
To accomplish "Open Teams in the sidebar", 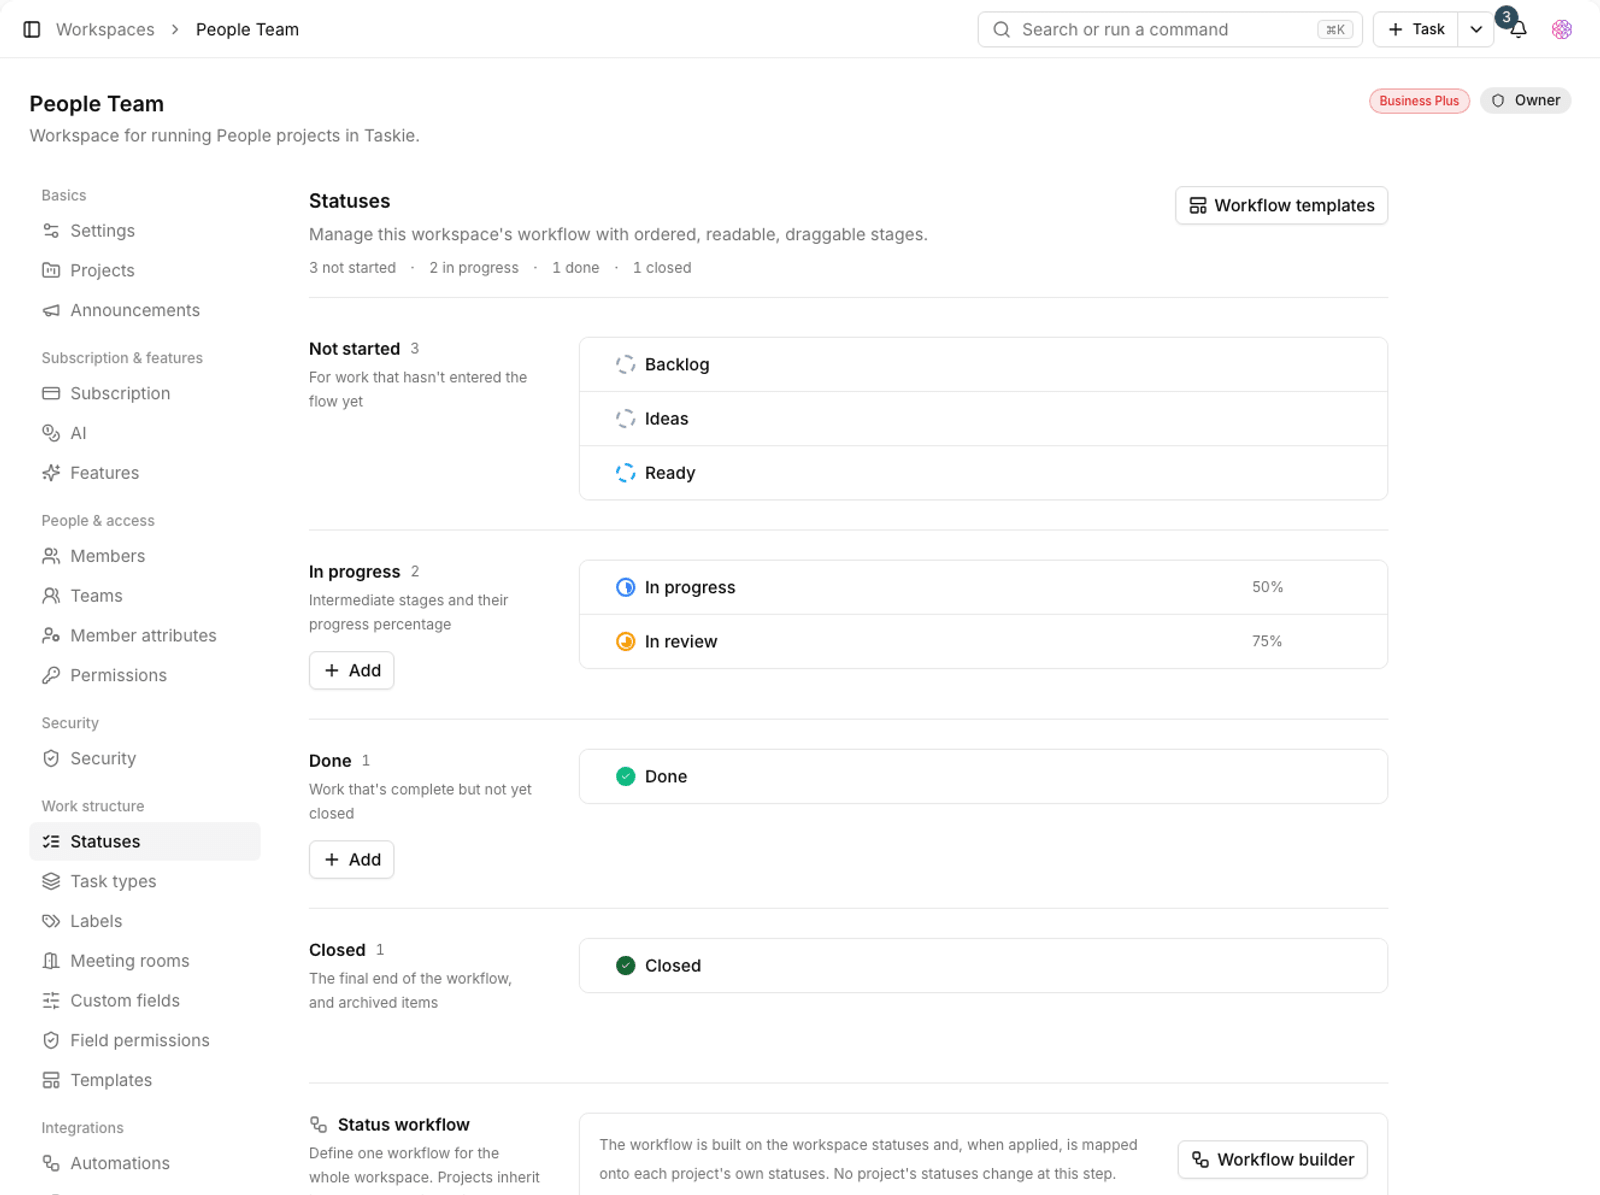I will click(x=145, y=596).
